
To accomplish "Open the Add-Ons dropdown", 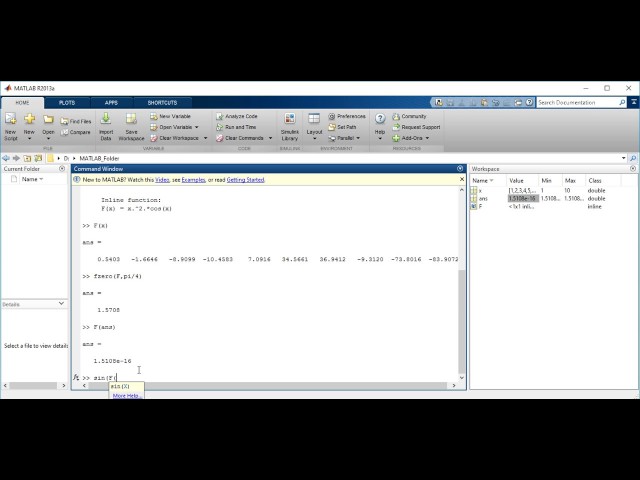I will (x=411, y=138).
